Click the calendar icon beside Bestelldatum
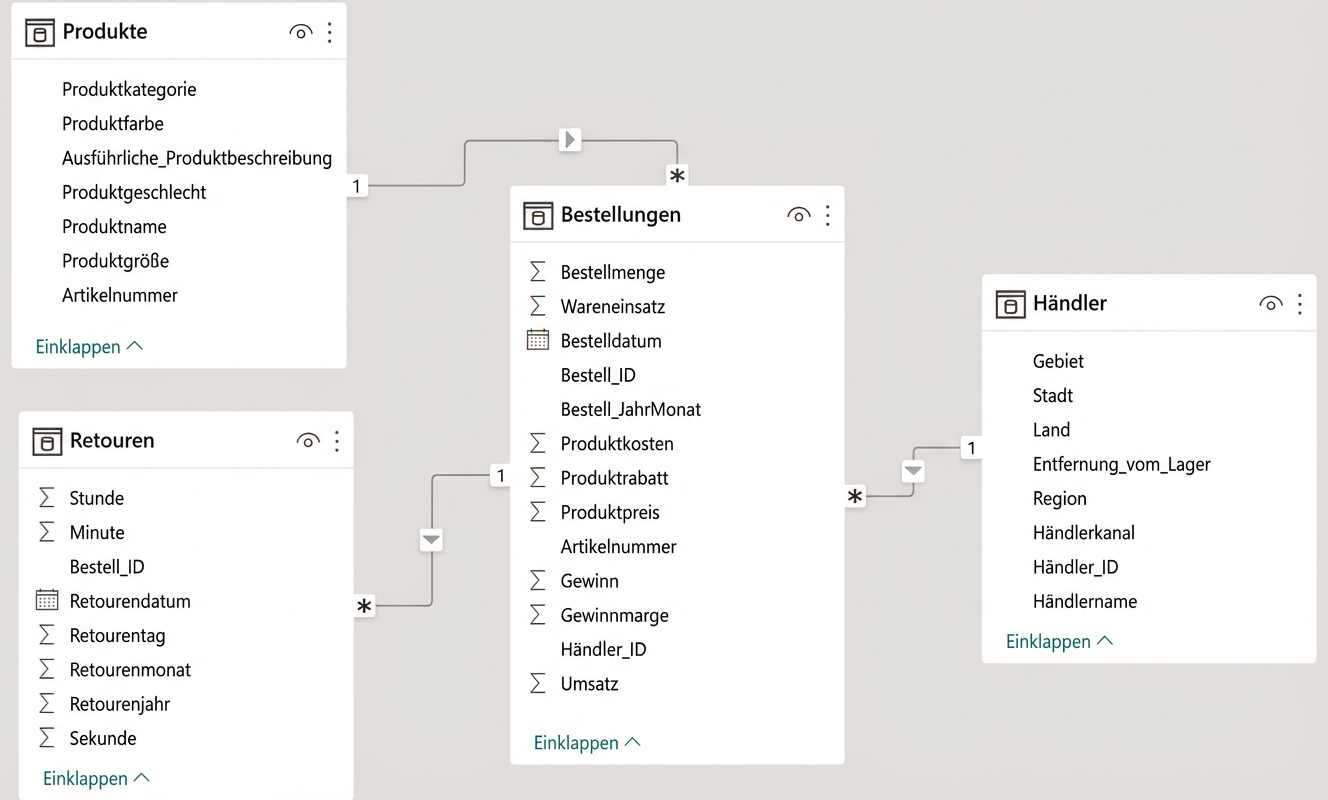 [538, 340]
